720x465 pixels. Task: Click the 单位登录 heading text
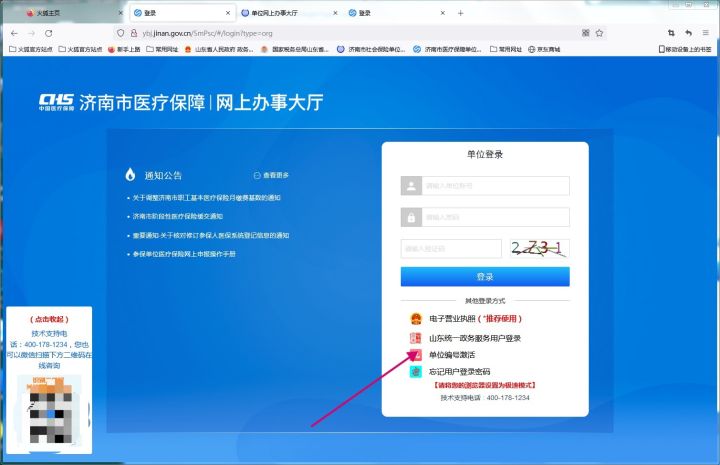[x=485, y=154]
